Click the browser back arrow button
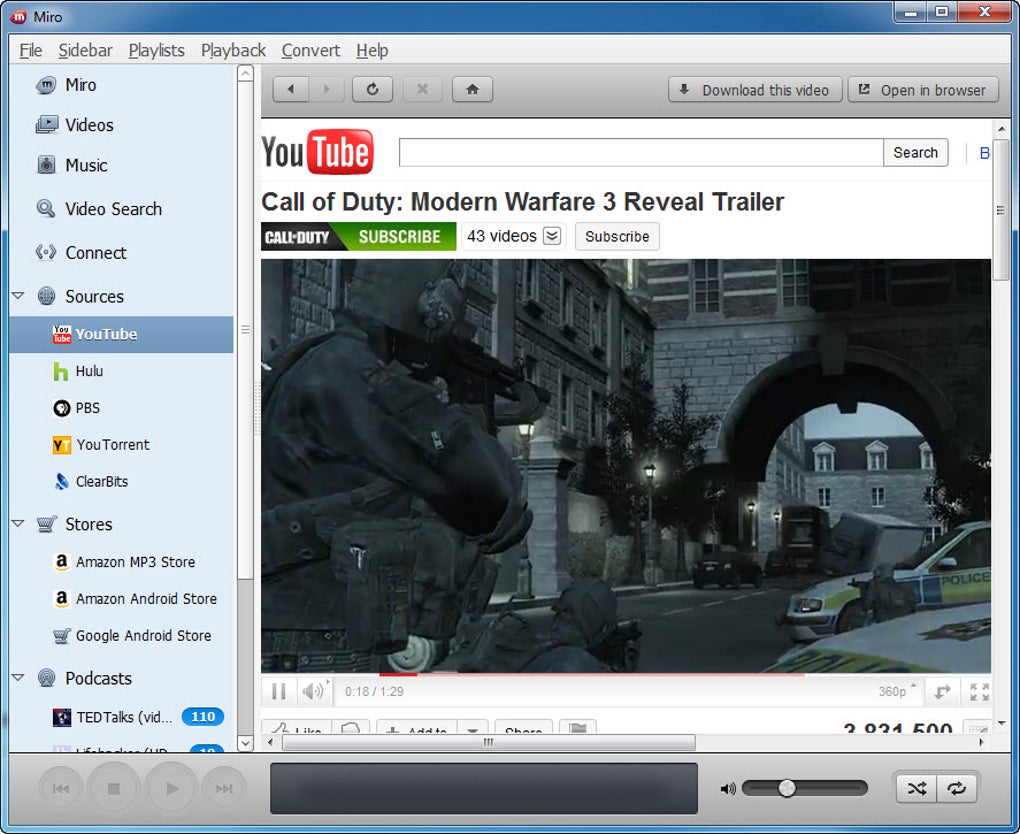Screen dimensions: 1020x834 [x=290, y=89]
